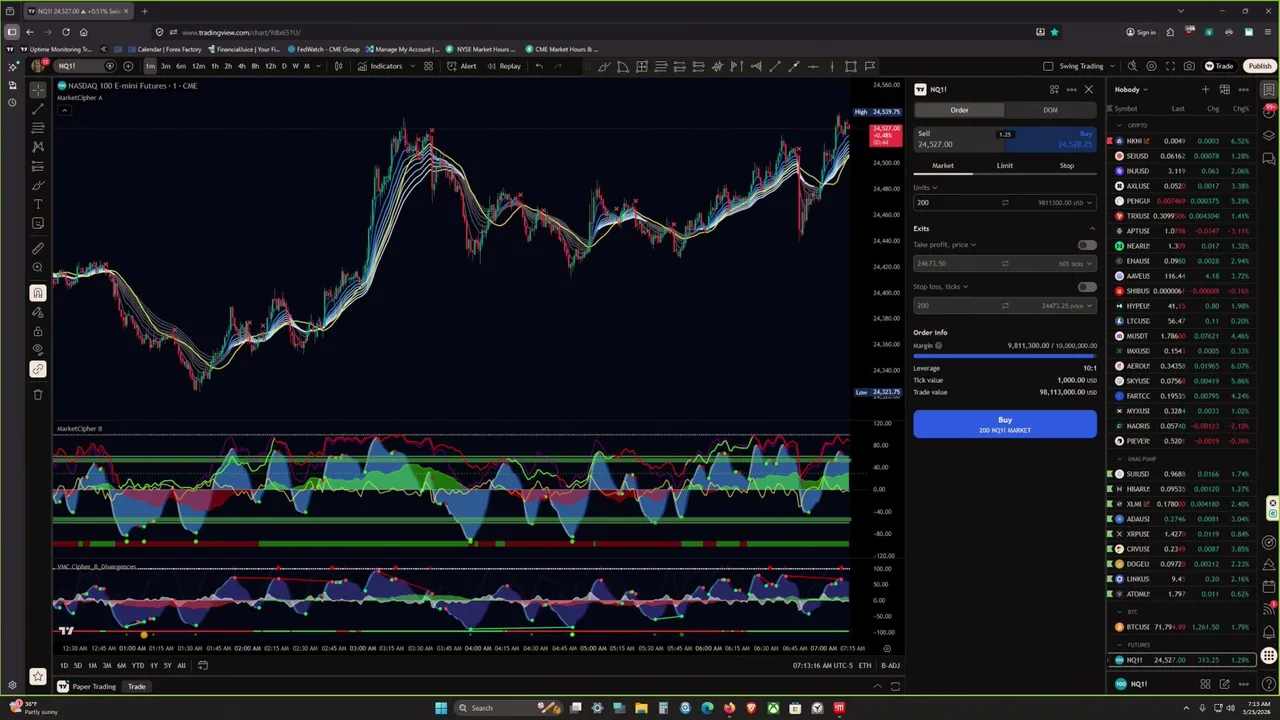
Task: Collapse the FUTURES watchlist section
Action: pyautogui.click(x=1120, y=645)
